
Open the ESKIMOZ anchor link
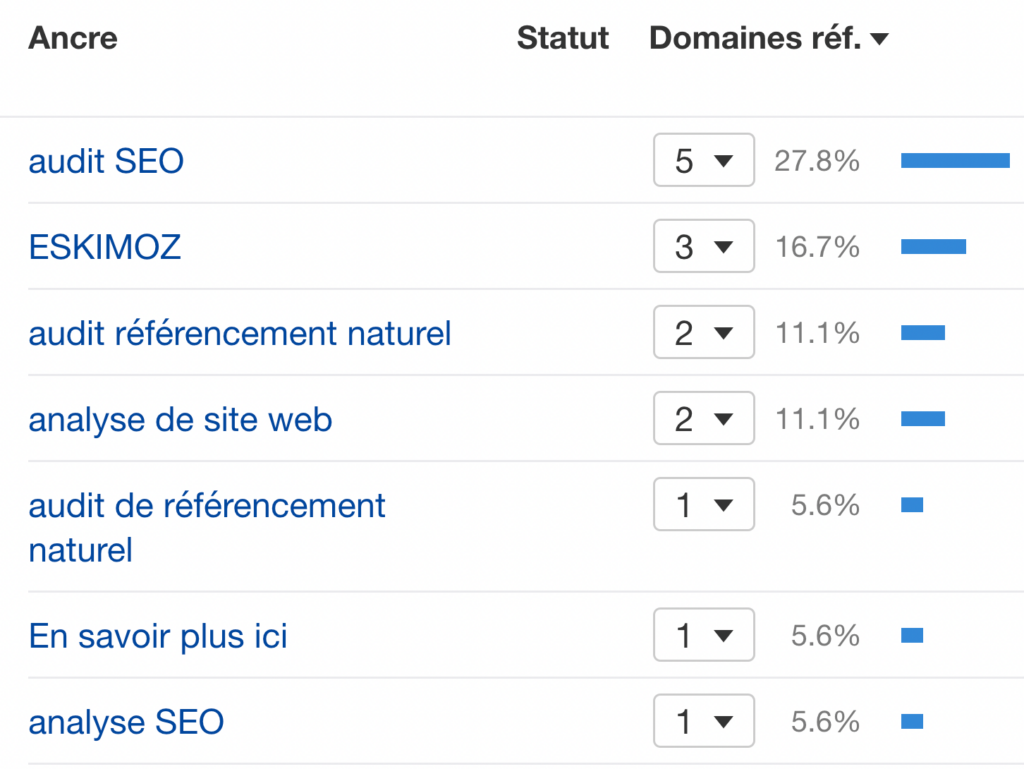104,247
